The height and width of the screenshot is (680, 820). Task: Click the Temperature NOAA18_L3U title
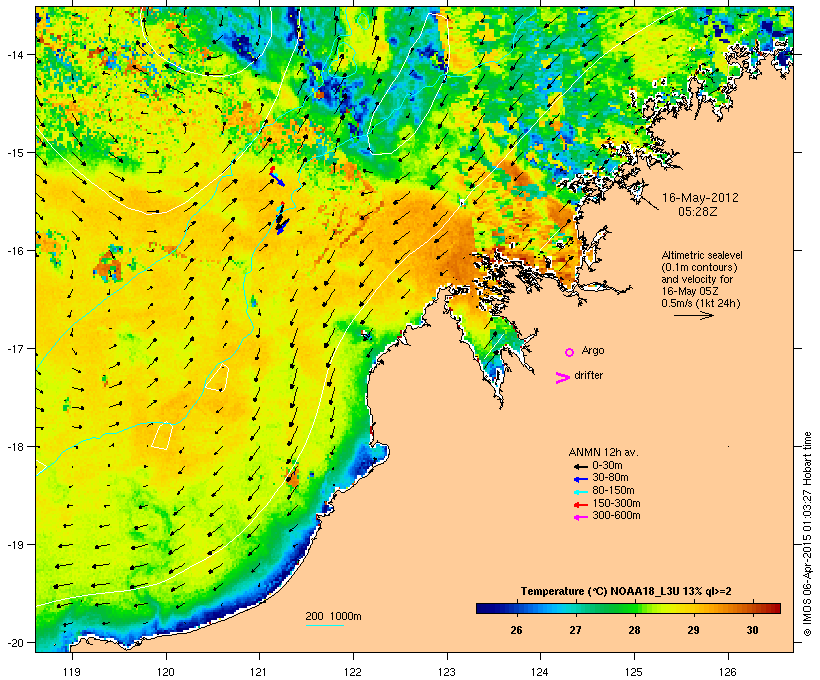coord(626,591)
